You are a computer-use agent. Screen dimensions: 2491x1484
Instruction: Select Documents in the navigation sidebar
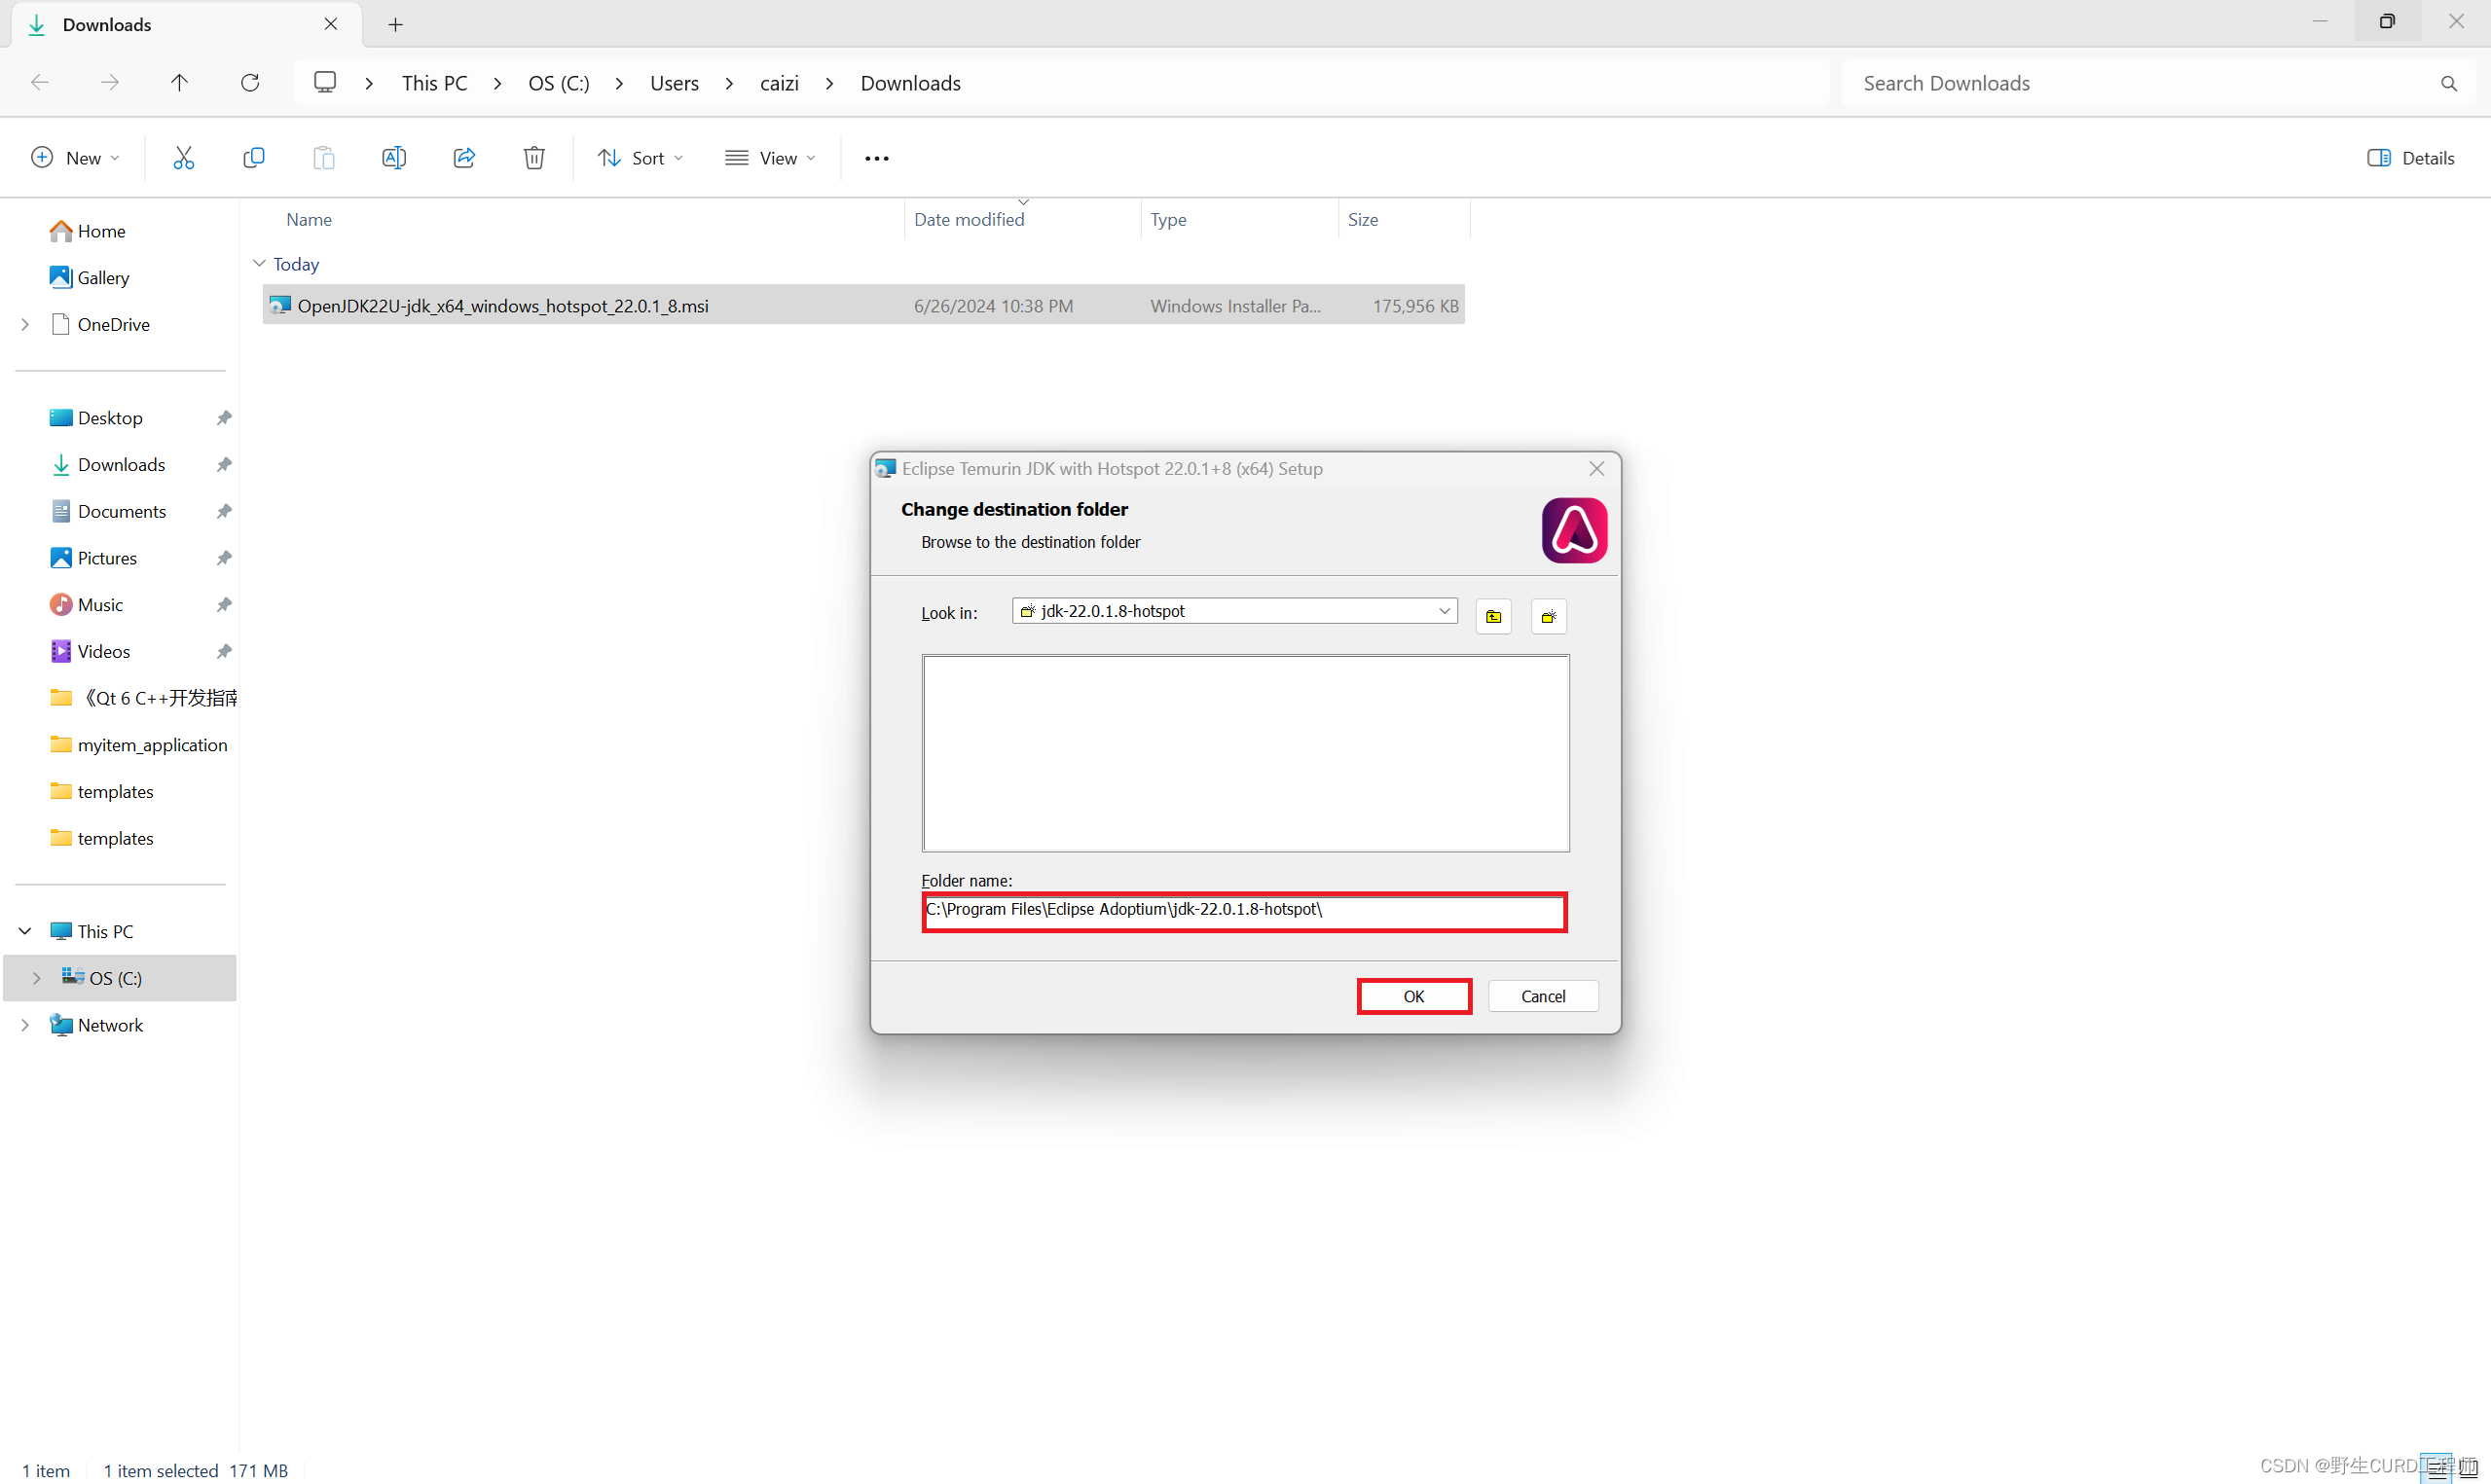(121, 511)
